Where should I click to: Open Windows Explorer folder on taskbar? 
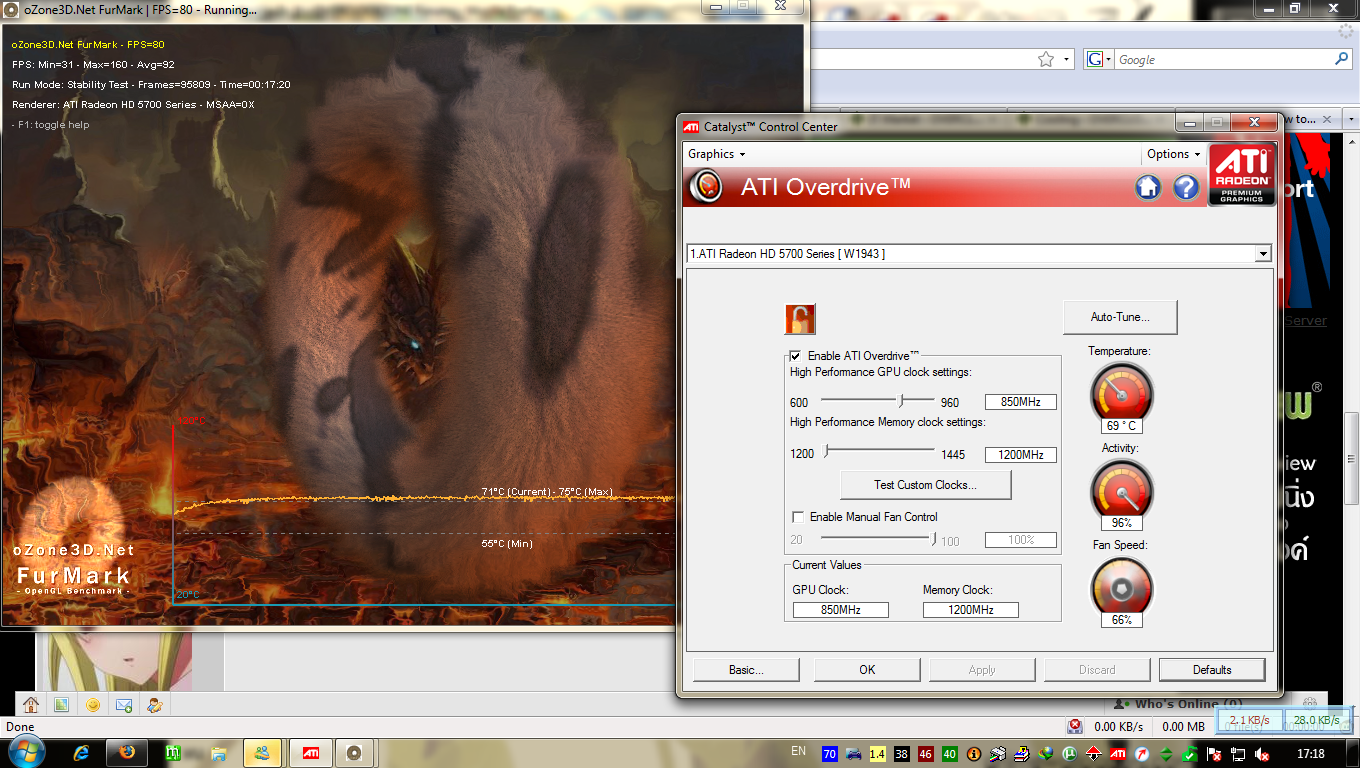218,753
